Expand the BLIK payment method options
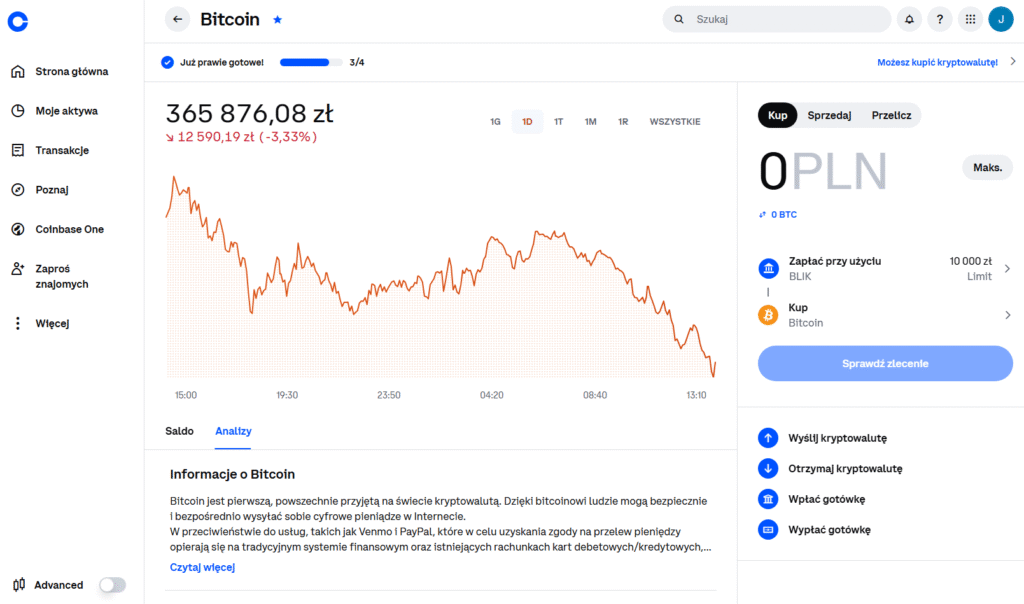Image resolution: width=1024 pixels, height=604 pixels. pyautogui.click(x=1007, y=268)
